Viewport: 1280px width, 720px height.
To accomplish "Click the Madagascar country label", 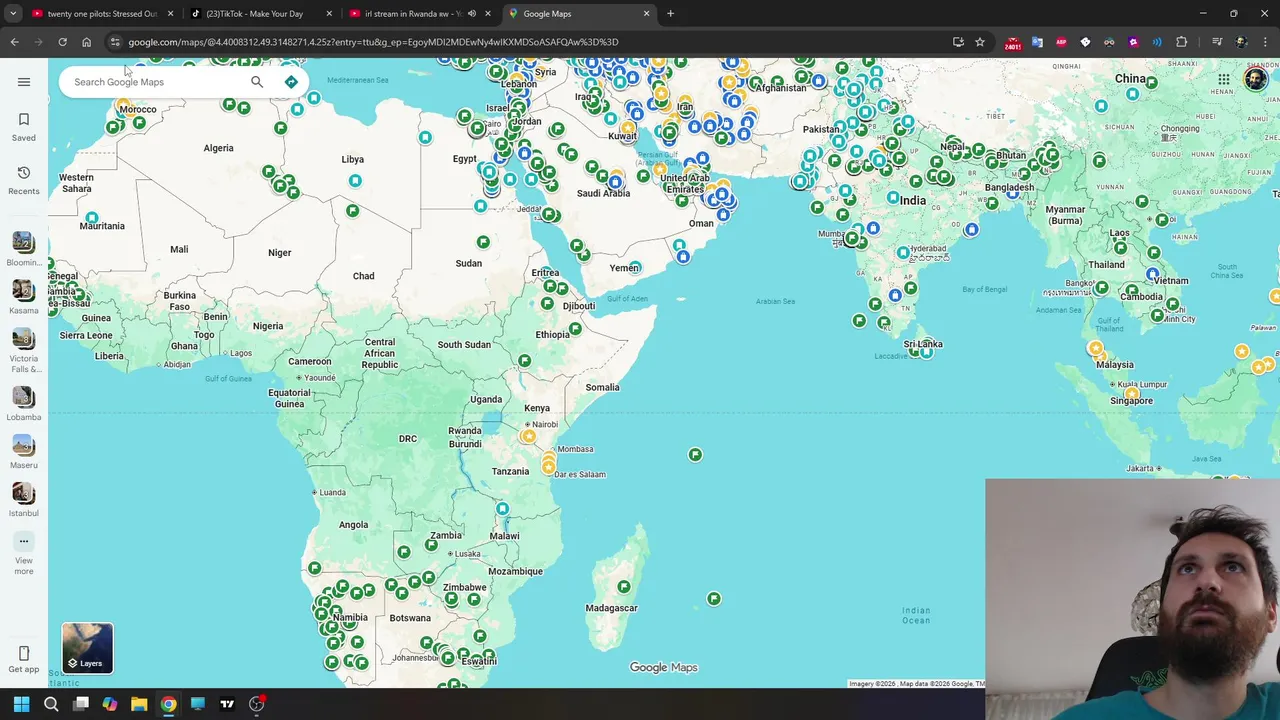I will [x=611, y=608].
